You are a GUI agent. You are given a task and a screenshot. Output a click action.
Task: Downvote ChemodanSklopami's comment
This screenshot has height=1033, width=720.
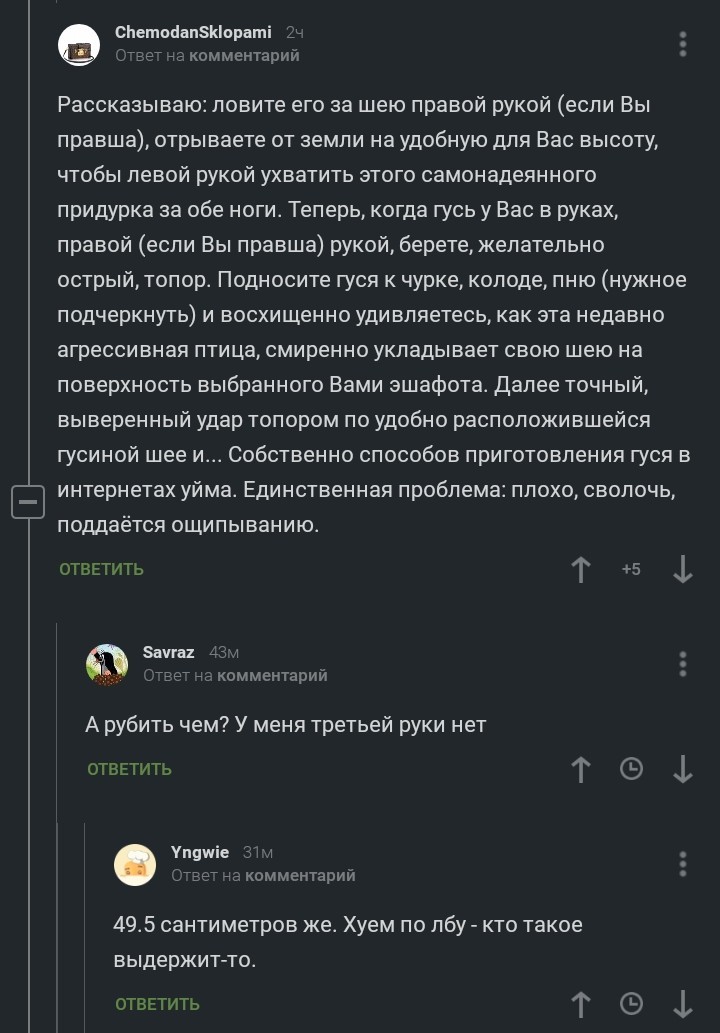coord(683,569)
